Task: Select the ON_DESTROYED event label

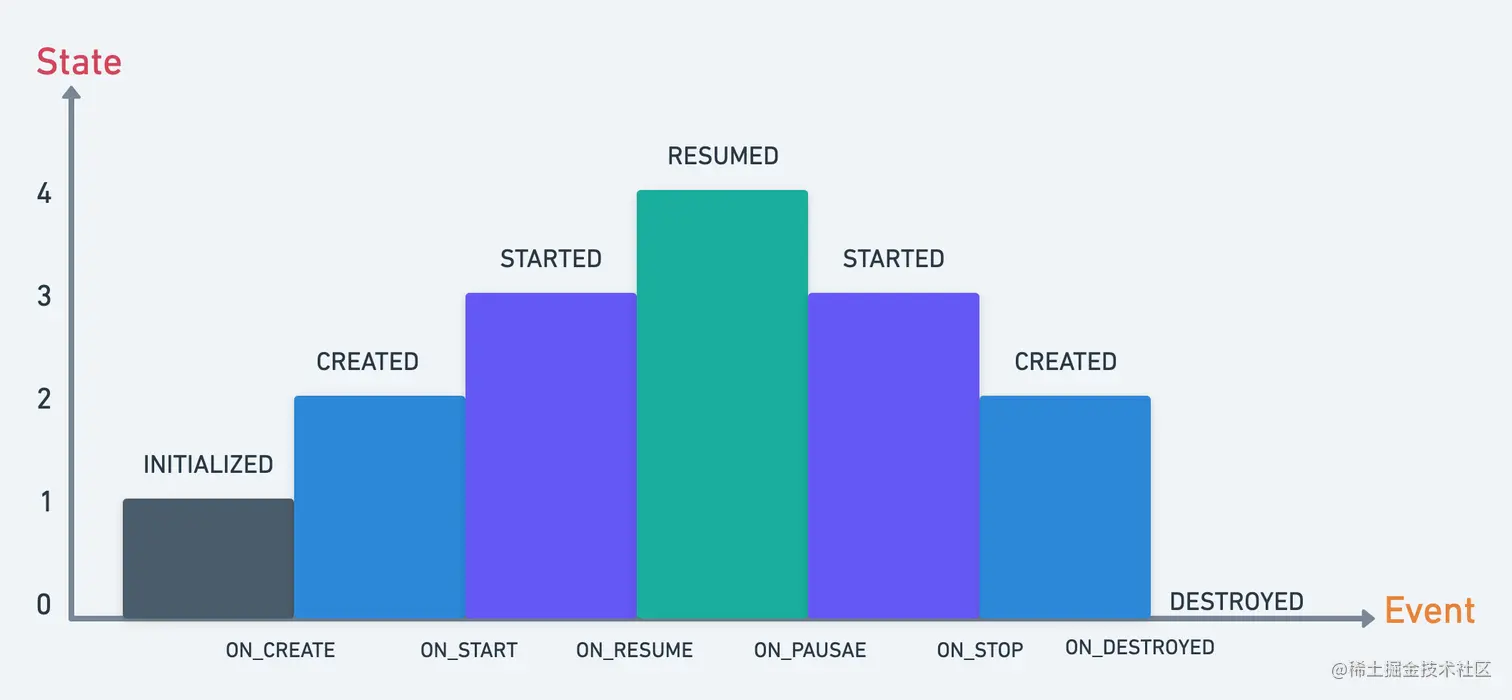Action: (1140, 648)
